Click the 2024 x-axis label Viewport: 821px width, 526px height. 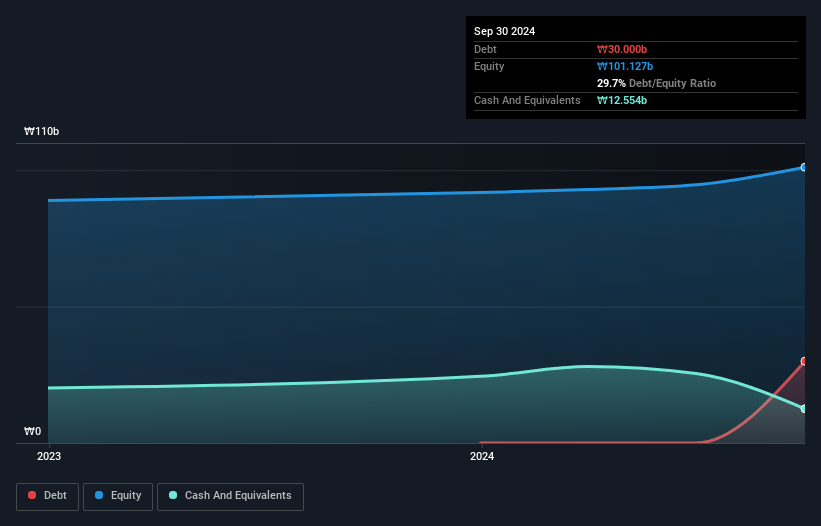coord(482,456)
